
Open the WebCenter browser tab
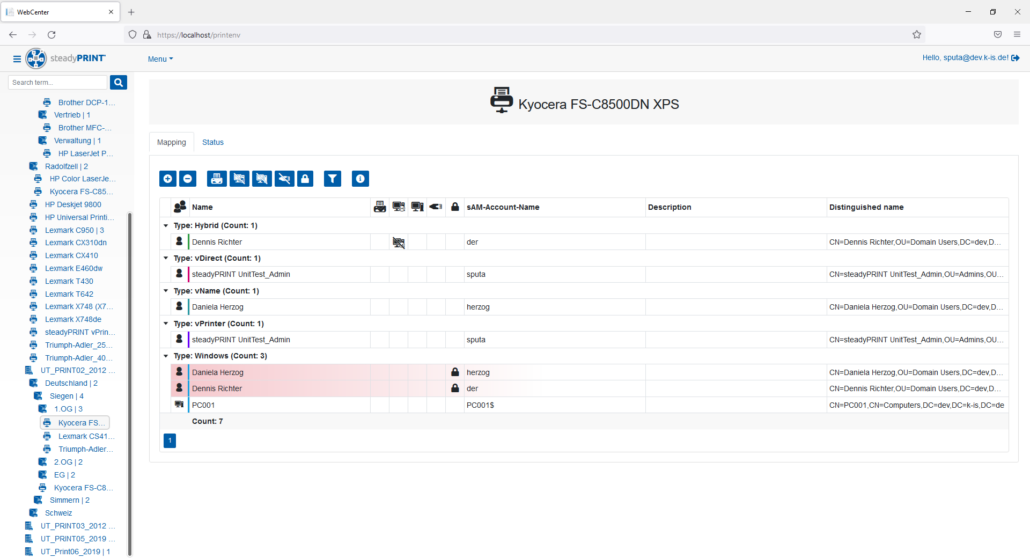(60, 12)
